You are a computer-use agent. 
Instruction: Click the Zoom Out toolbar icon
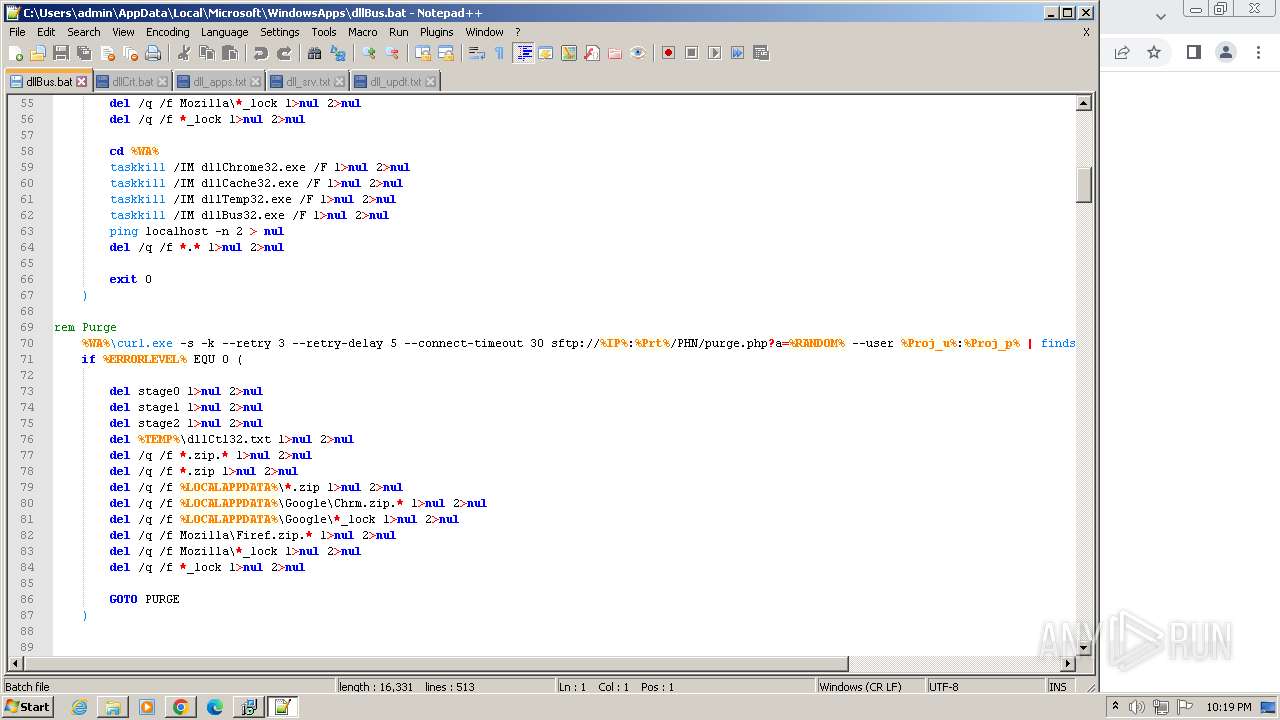(392, 53)
